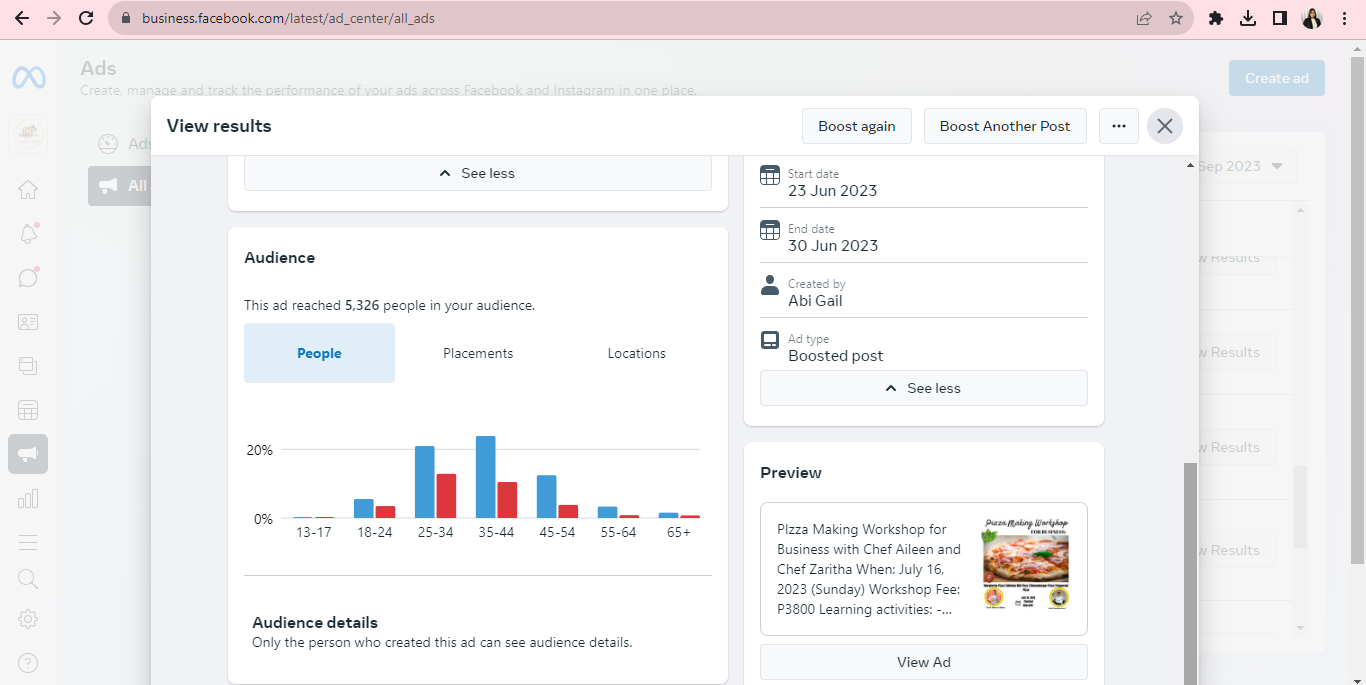Click the '5,326' reach number
Image resolution: width=1366 pixels, height=685 pixels.
pos(362,305)
